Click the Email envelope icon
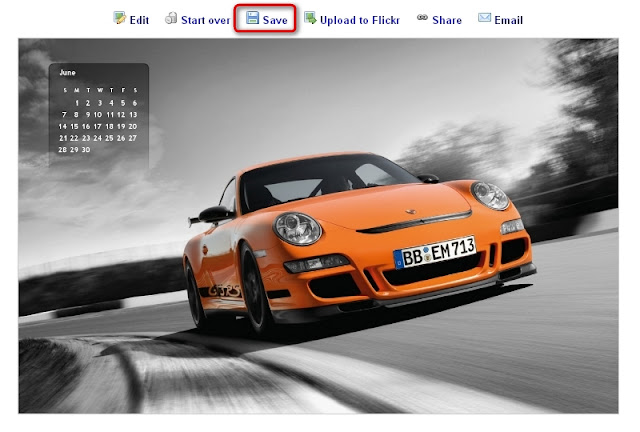Screen dimensions: 640x432 (484, 18)
